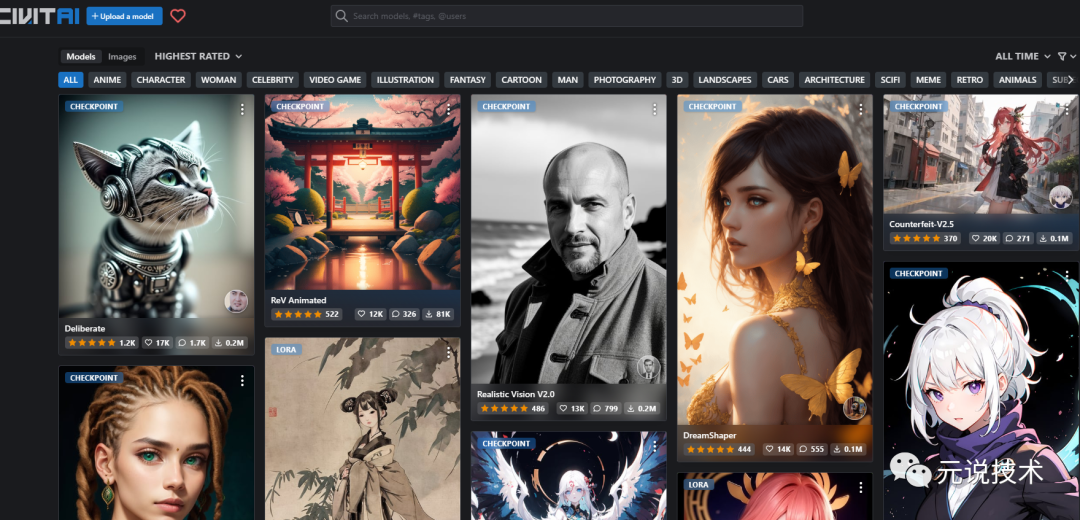This screenshot has width=1080, height=520.
Task: Click the DreamShaper 444 star rating
Action: point(719,449)
